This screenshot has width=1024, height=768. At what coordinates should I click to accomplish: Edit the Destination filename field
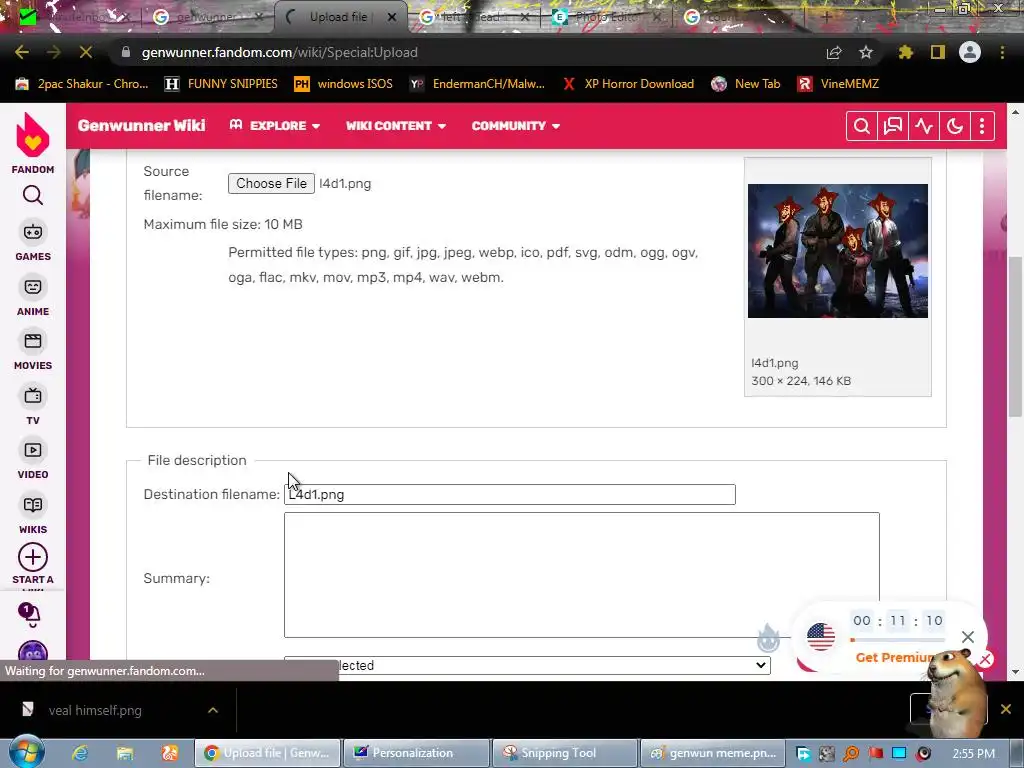point(509,494)
